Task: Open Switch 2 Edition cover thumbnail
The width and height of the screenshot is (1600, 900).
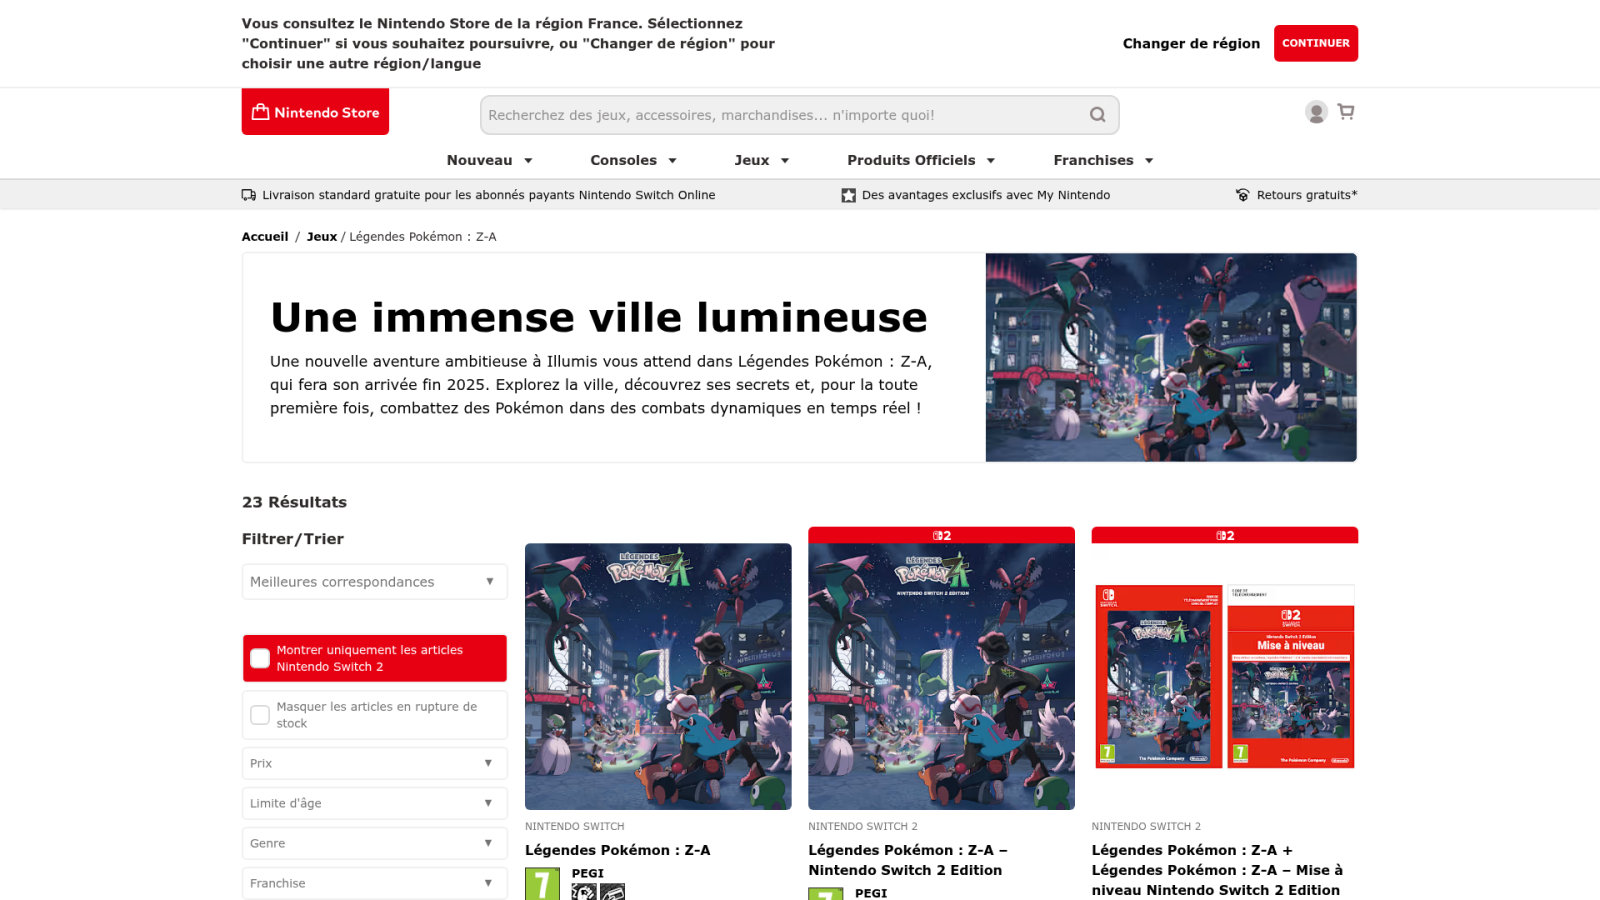Action: pos(941,676)
